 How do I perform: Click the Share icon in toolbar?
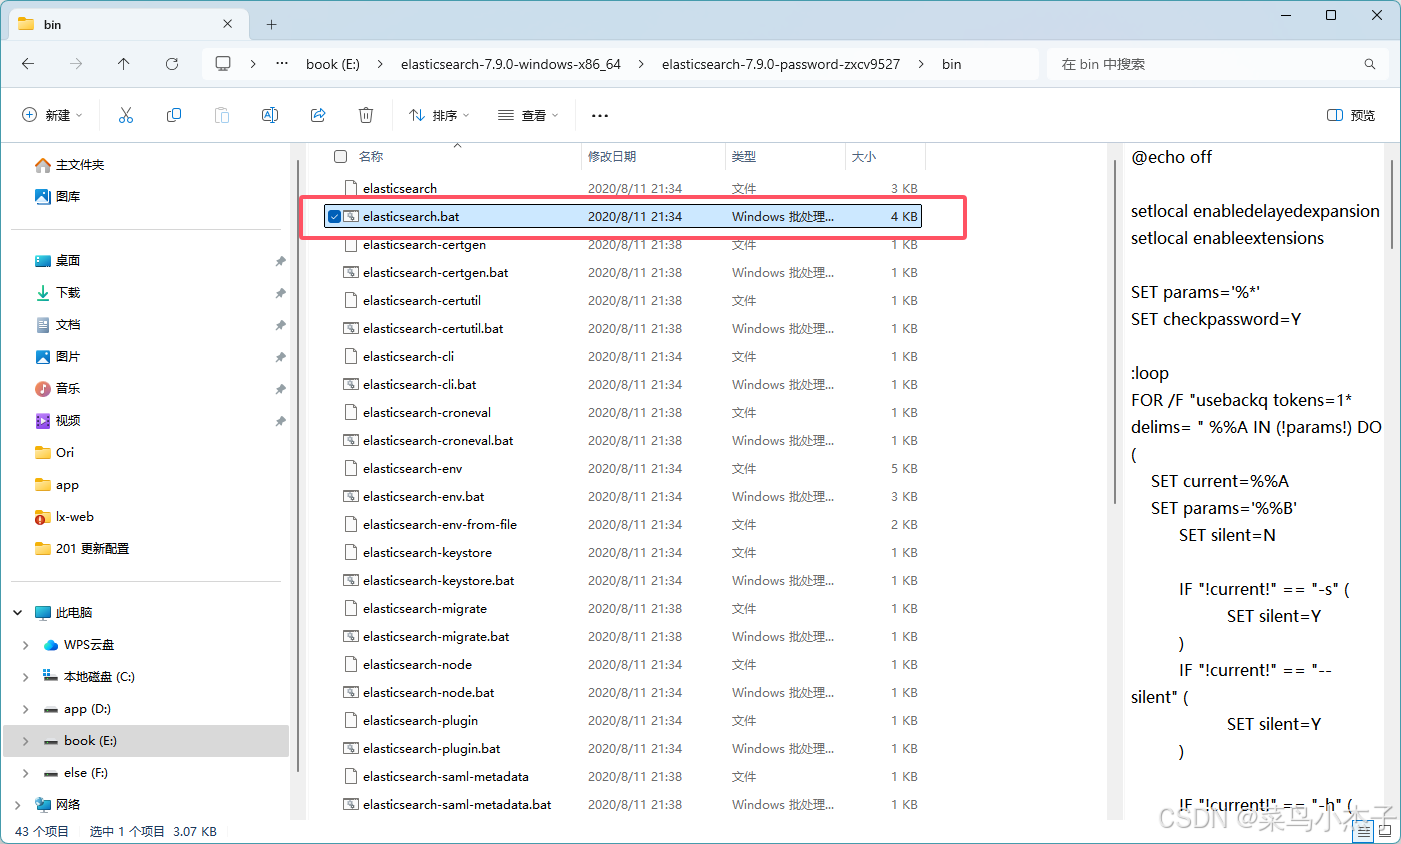pos(318,115)
